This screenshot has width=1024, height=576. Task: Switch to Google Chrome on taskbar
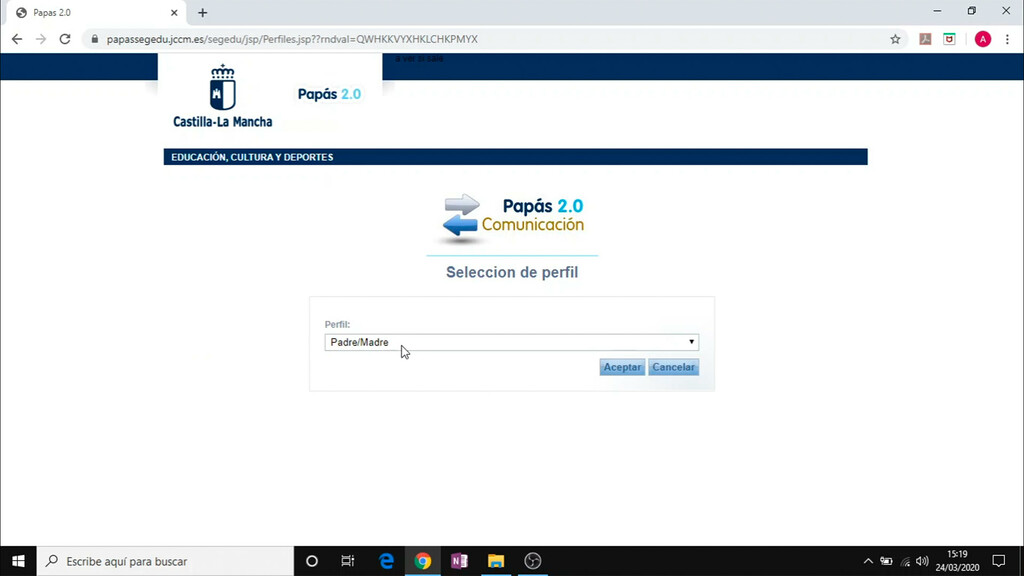(423, 561)
